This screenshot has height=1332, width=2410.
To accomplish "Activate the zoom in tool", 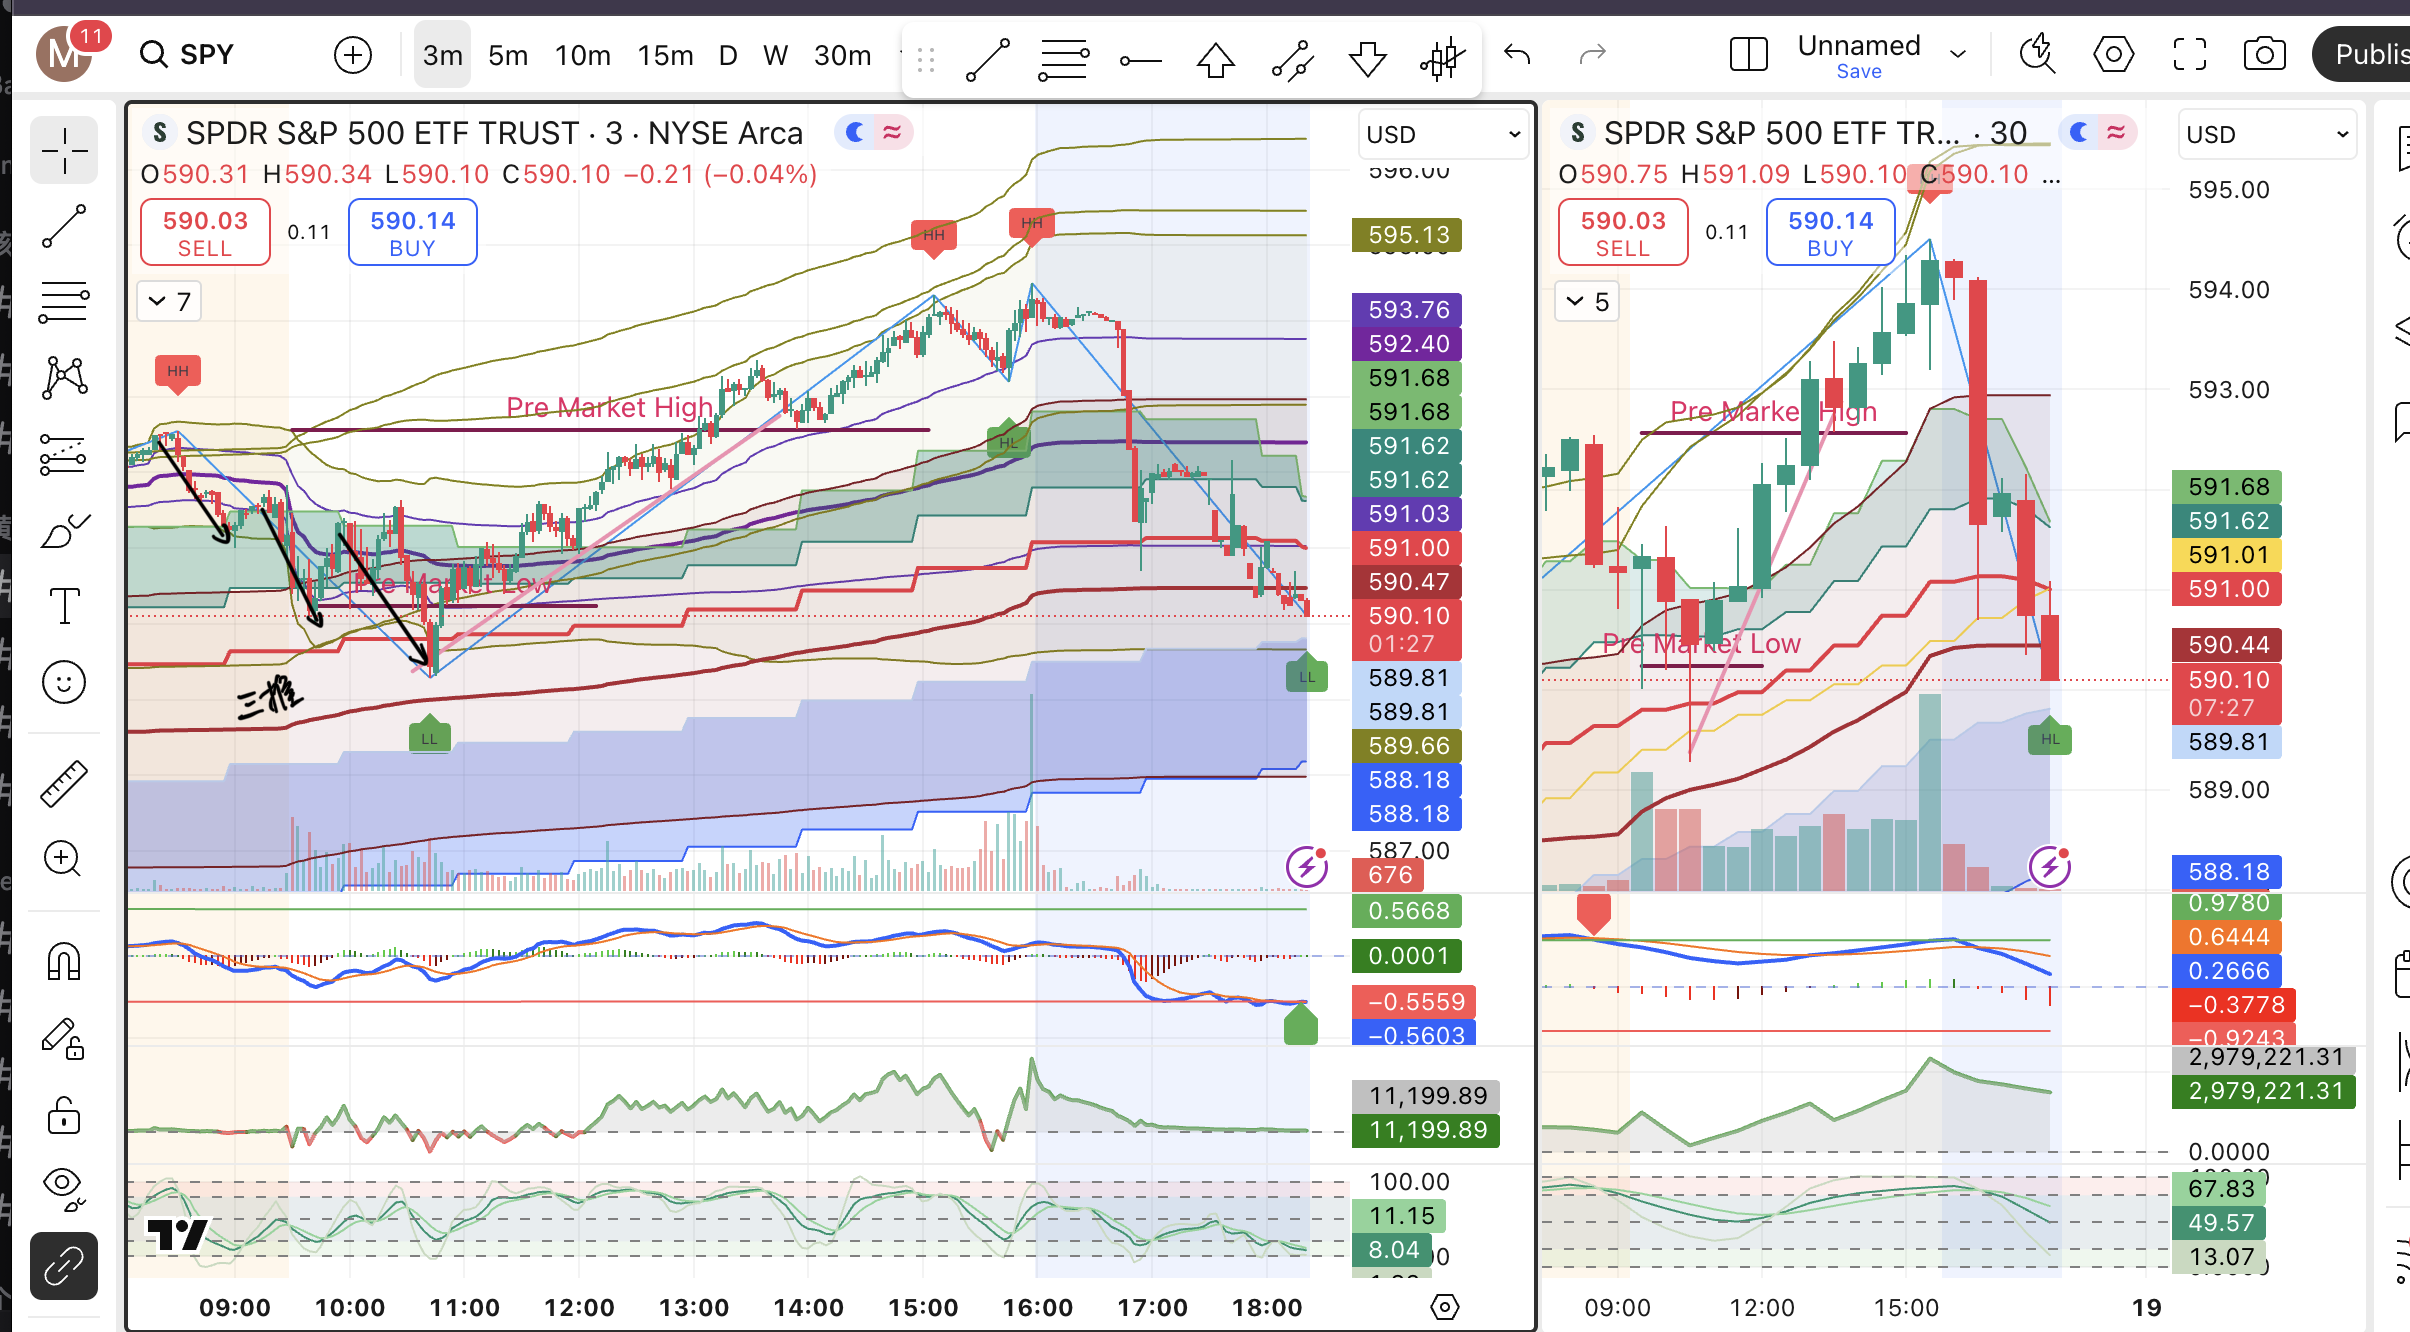I will tap(64, 858).
